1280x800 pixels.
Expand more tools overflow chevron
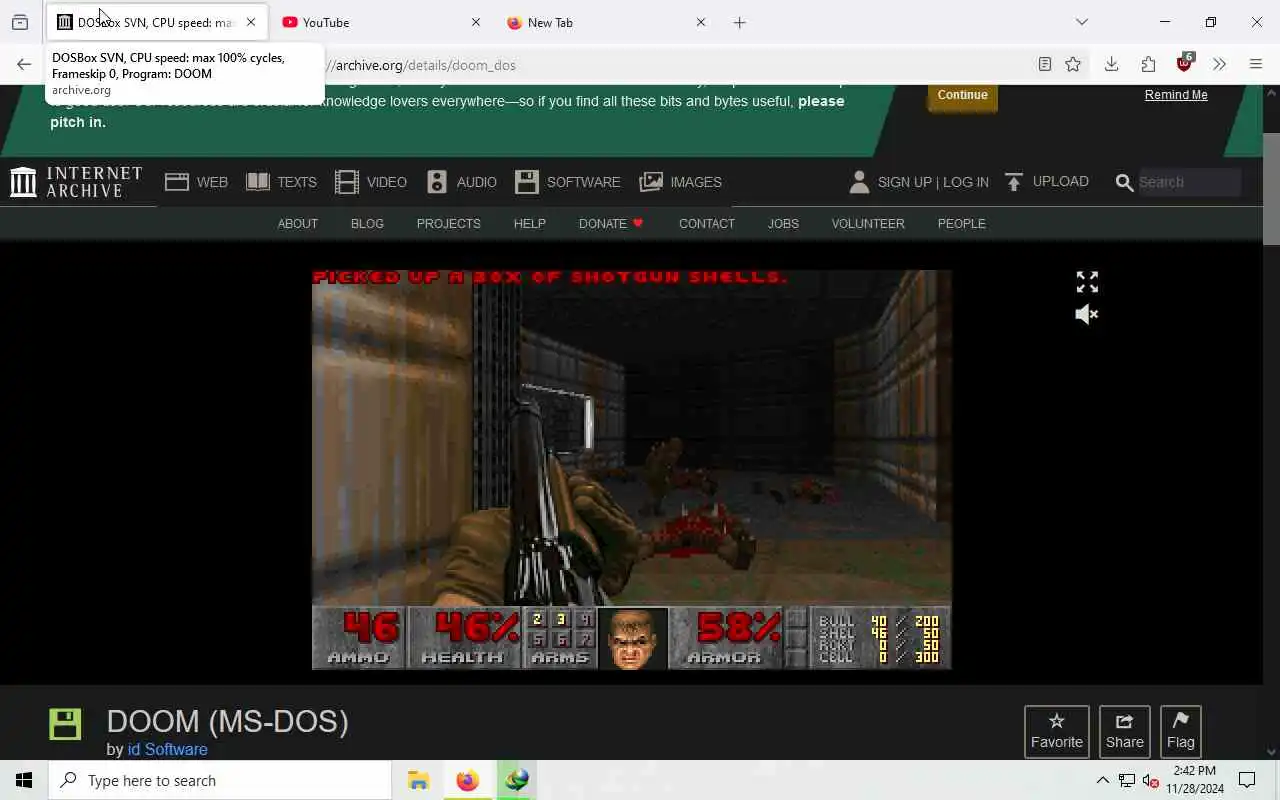tap(1219, 65)
